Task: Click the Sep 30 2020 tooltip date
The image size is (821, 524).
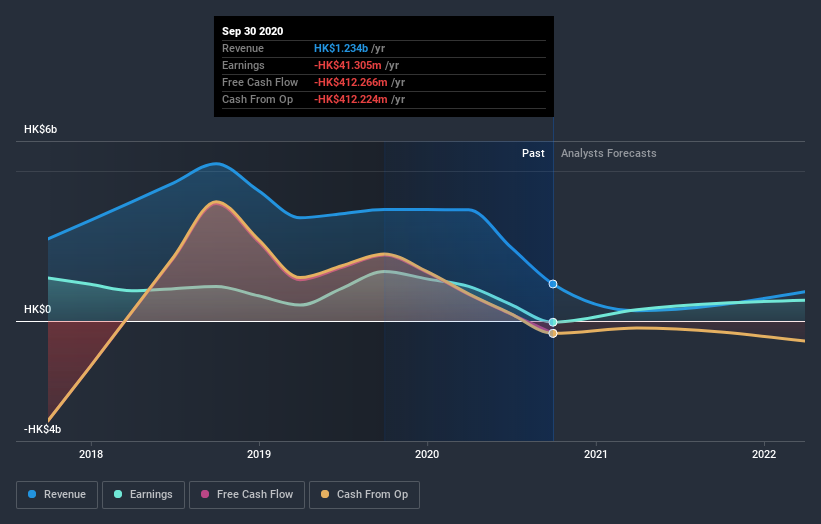Action: pyautogui.click(x=252, y=31)
